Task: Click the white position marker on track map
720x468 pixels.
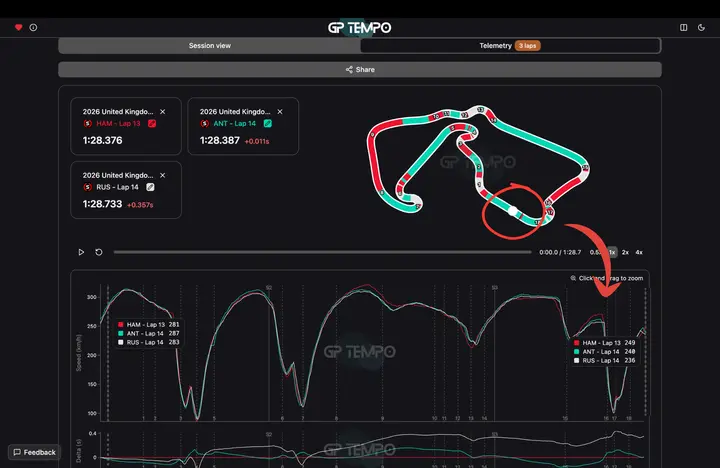Action: click(x=513, y=211)
